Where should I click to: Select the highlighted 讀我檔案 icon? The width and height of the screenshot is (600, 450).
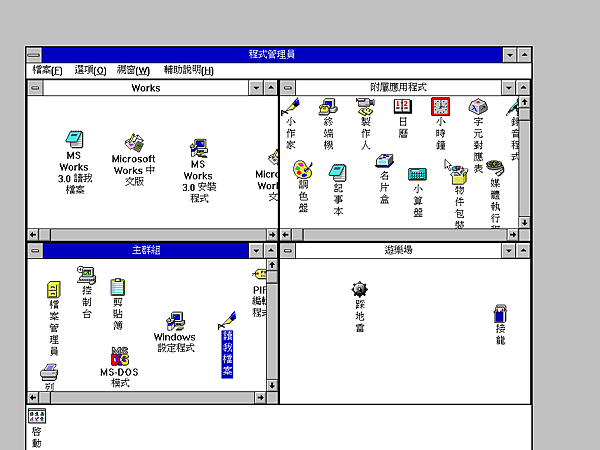227,354
